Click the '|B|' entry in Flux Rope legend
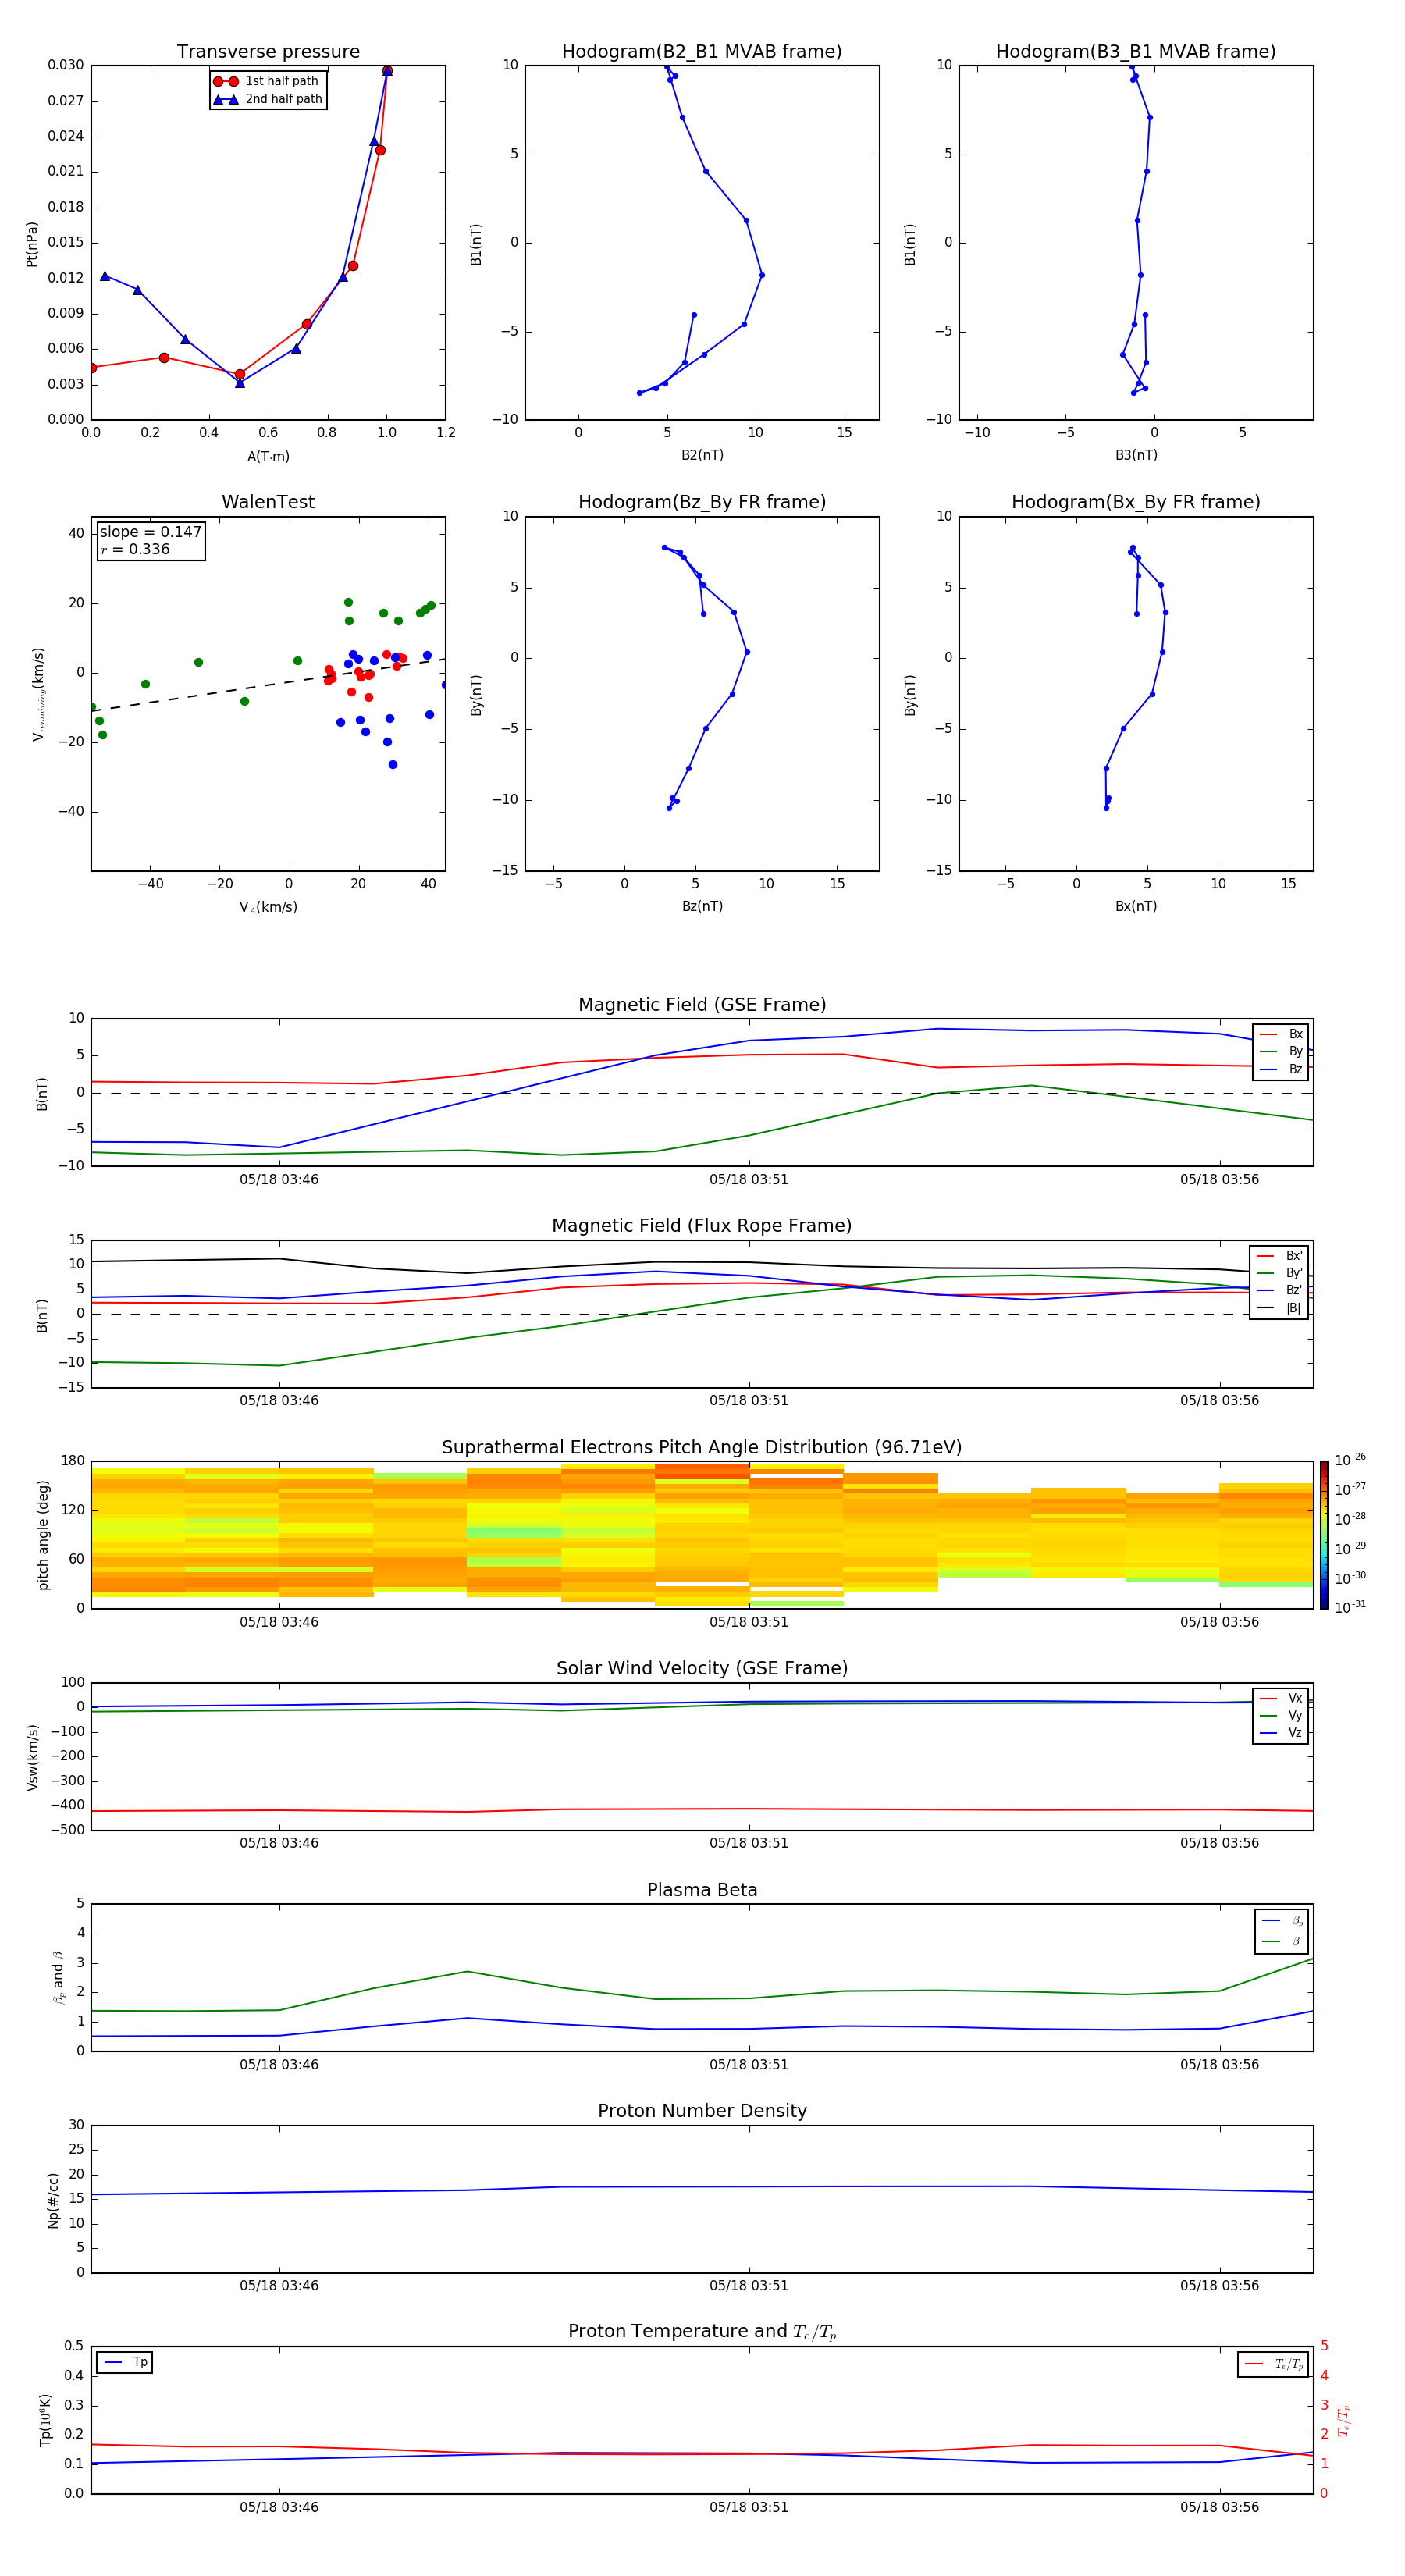 pyautogui.click(x=1279, y=1308)
